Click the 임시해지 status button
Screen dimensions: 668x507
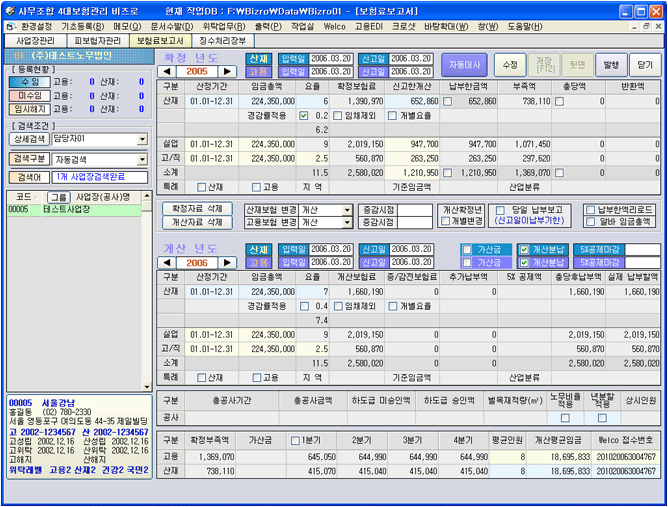click(x=30, y=109)
